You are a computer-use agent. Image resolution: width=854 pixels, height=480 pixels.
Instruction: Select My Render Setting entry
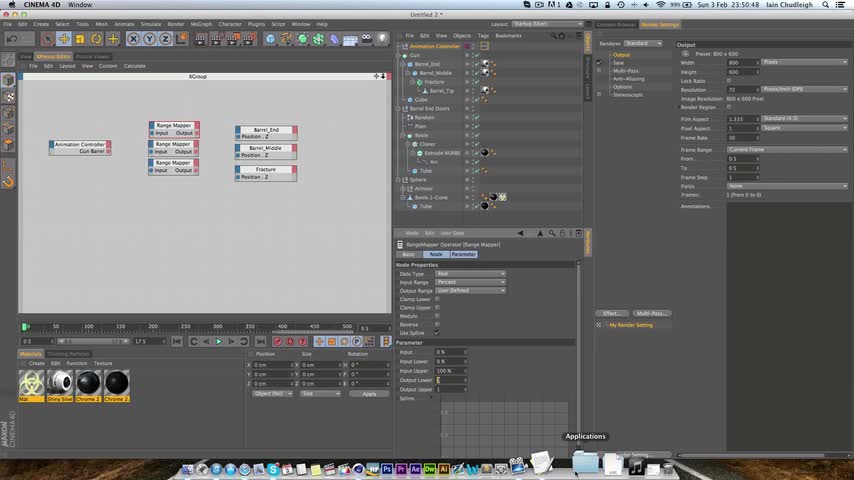631,325
